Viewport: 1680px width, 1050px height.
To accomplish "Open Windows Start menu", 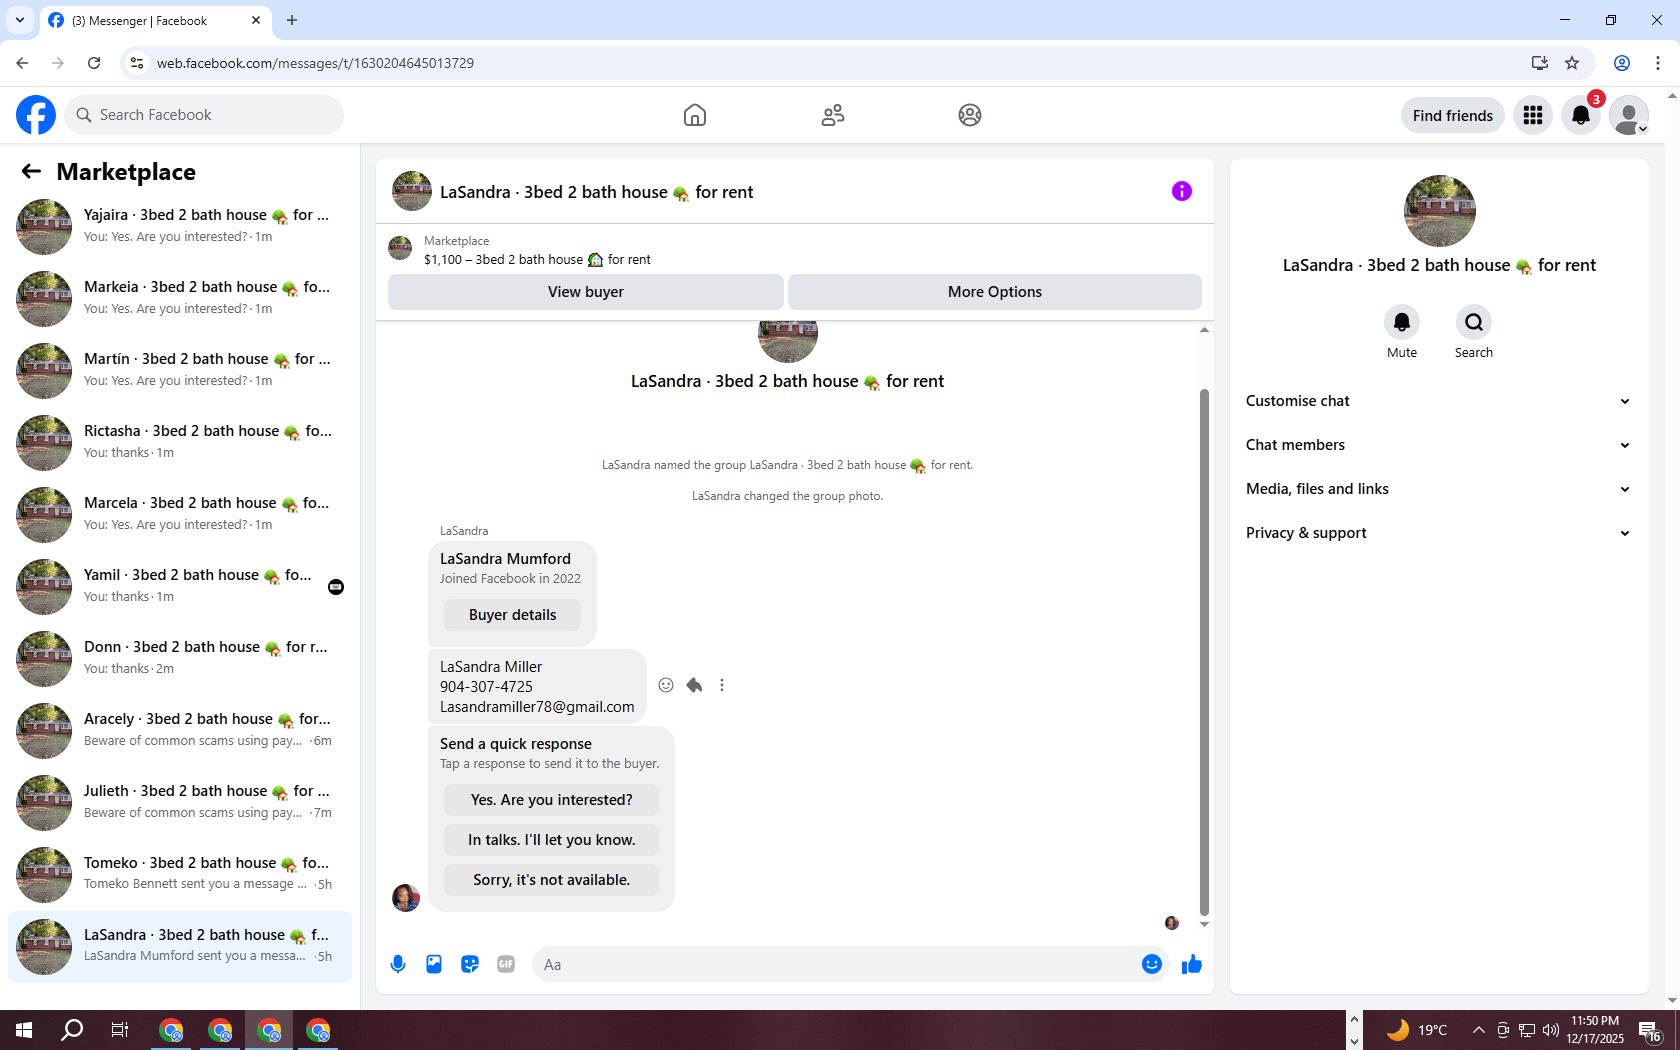I will point(24,1030).
